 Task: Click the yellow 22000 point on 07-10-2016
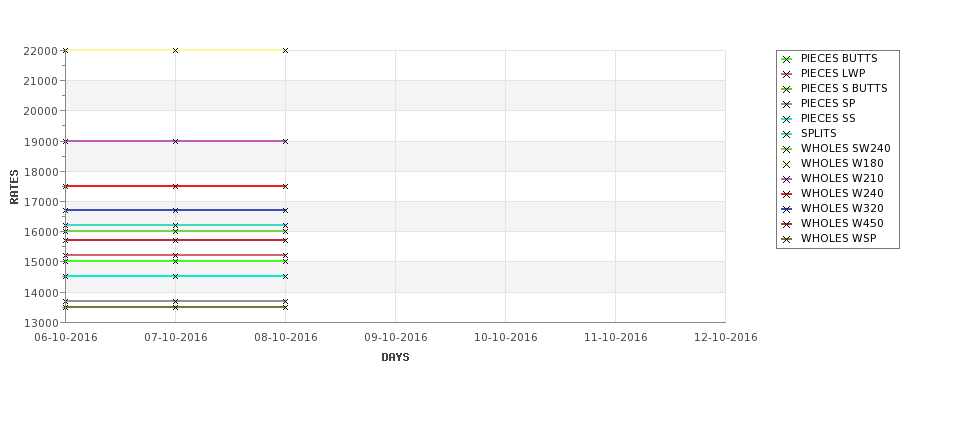click(x=175, y=50)
